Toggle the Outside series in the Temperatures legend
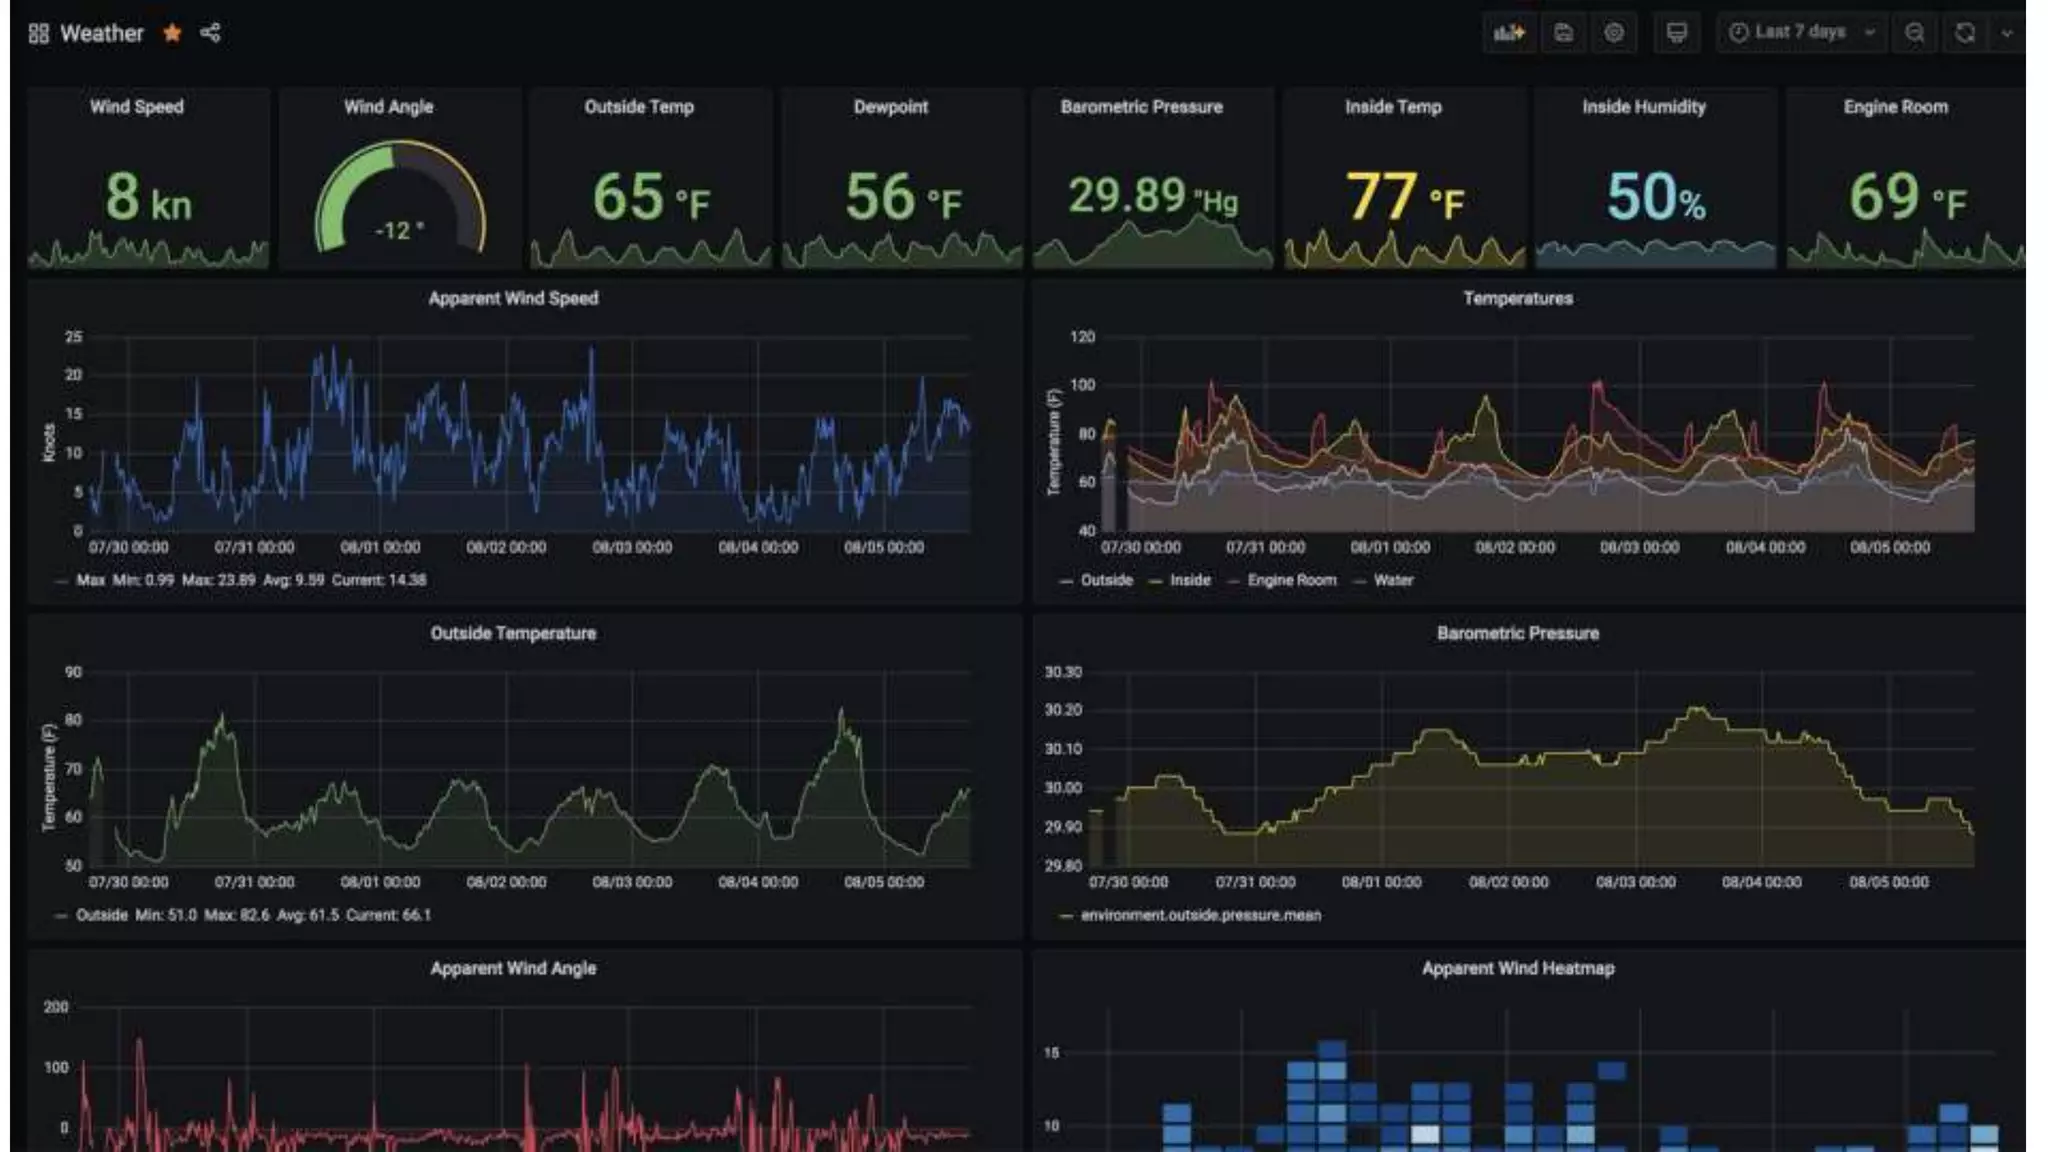Image resolution: width=2048 pixels, height=1152 pixels. [1106, 580]
